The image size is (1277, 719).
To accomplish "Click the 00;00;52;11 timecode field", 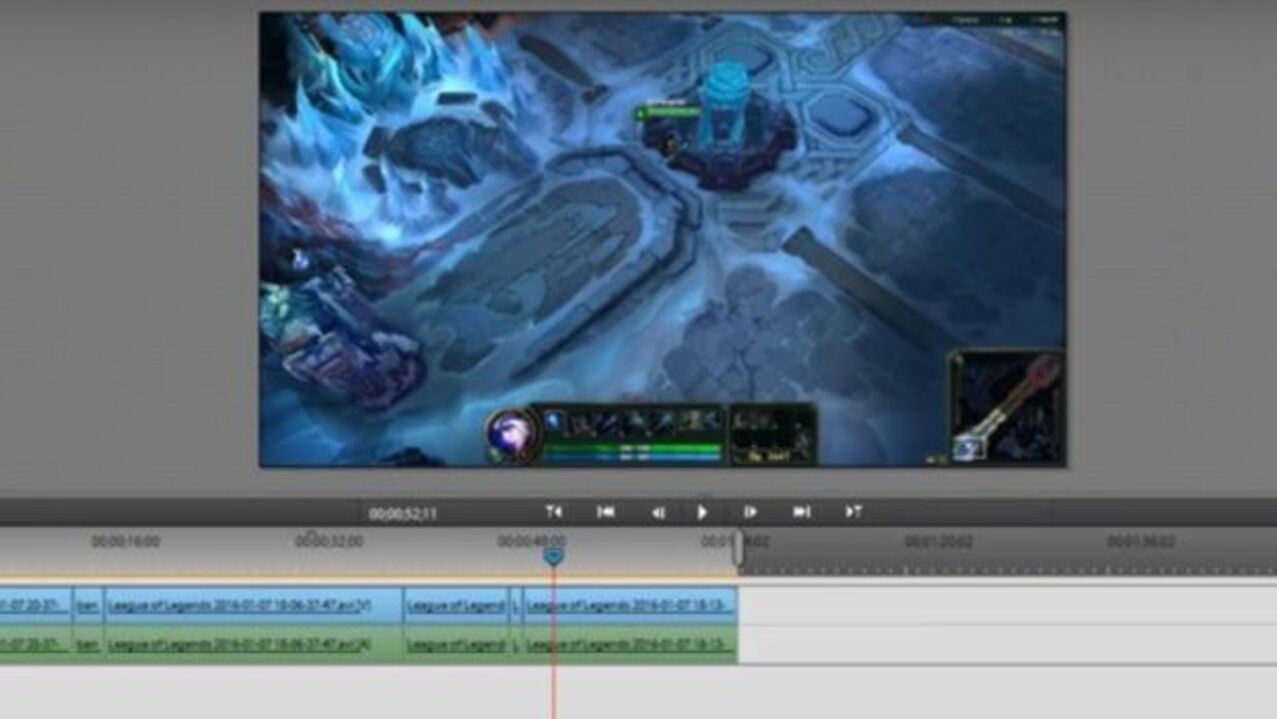I will pyautogui.click(x=403, y=514).
